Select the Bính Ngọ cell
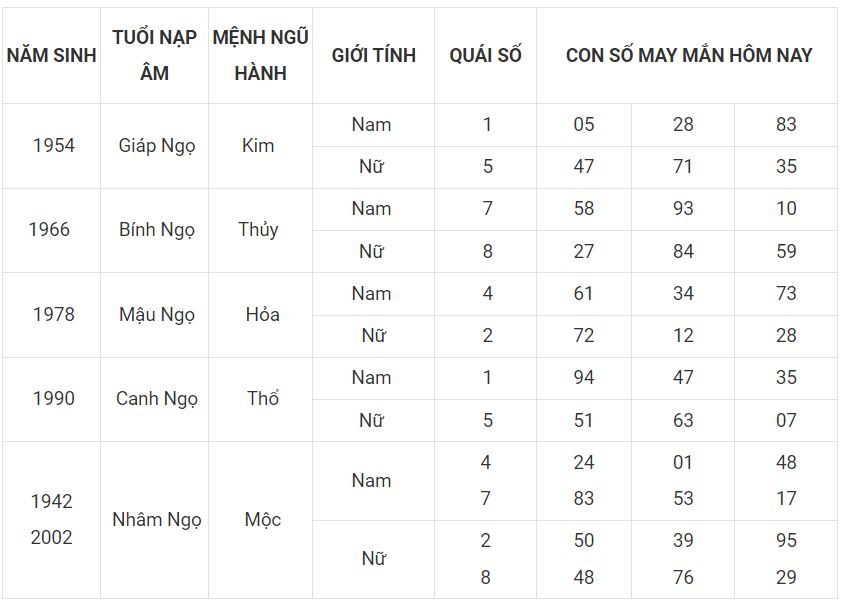 [156, 230]
